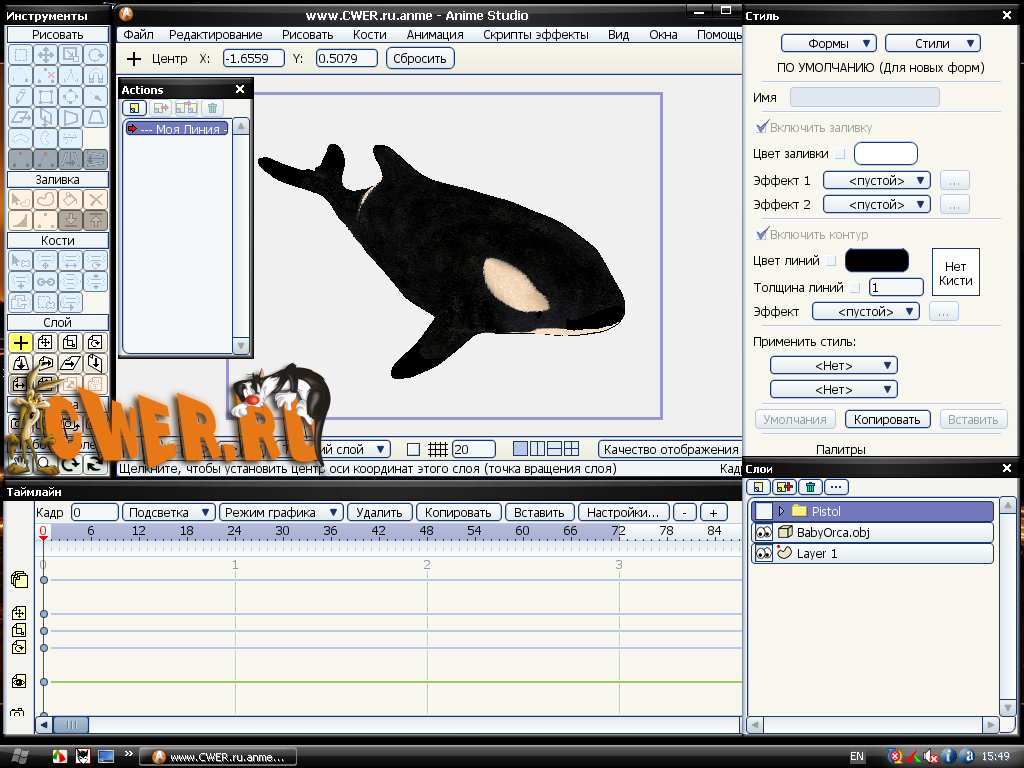Click the grid icon next to the 20 field
Image resolution: width=1024 pixels, height=768 pixels.
pyautogui.click(x=437, y=449)
